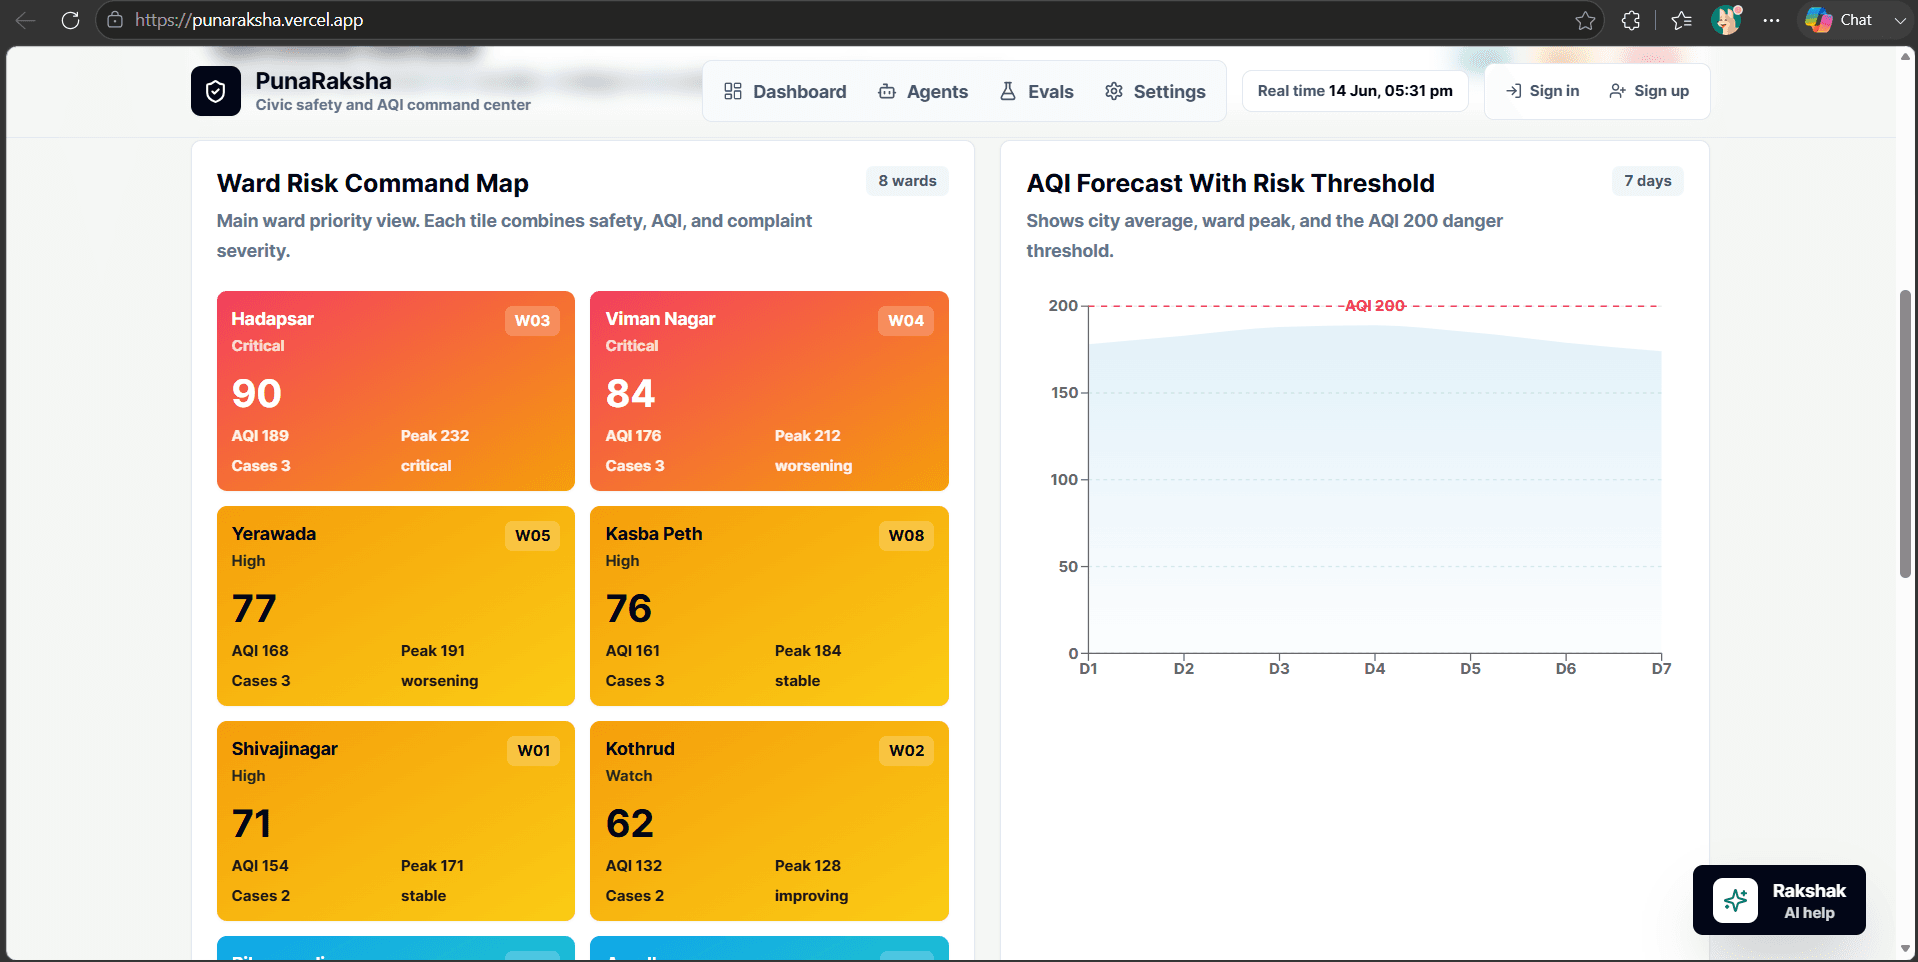Click the W04 ward badge
1918x962 pixels.
coord(906,321)
